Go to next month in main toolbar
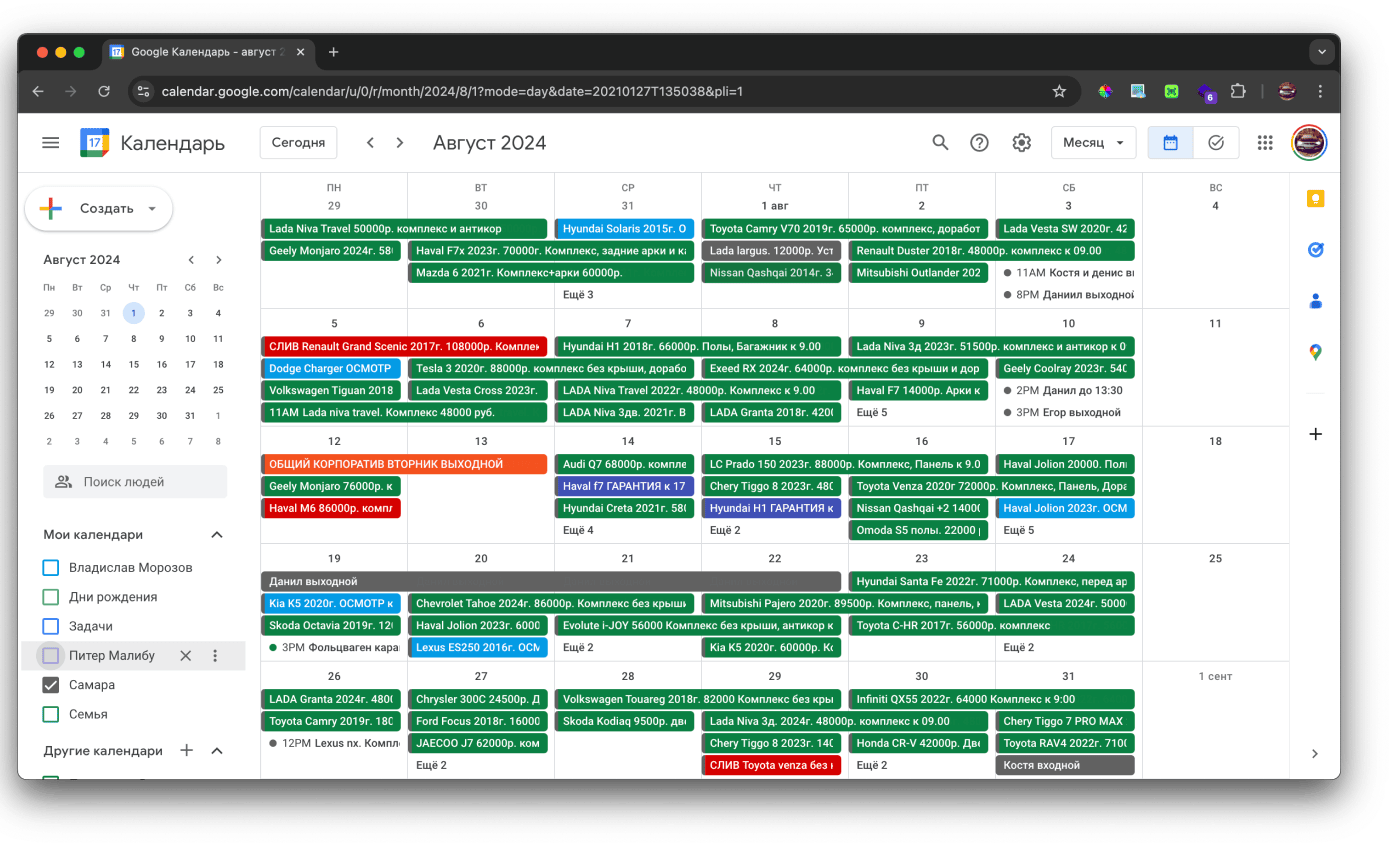This screenshot has height=846, width=1392. point(400,143)
